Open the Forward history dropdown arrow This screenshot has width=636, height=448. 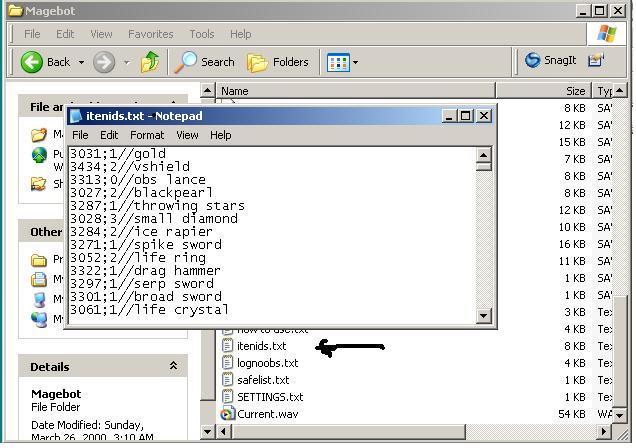tap(127, 62)
